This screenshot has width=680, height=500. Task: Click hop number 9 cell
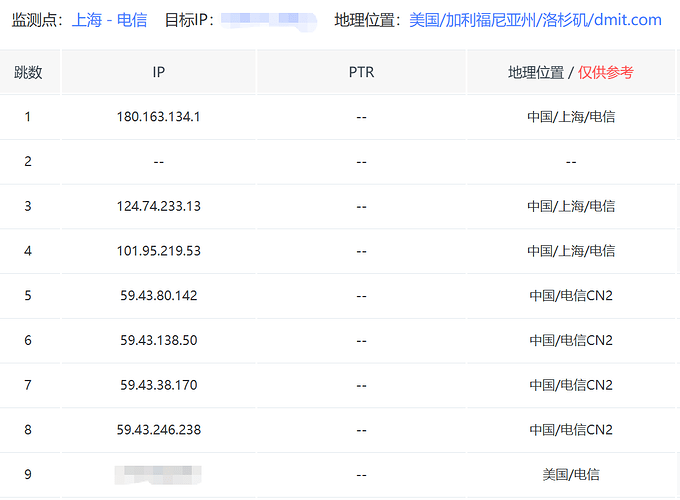(x=28, y=474)
